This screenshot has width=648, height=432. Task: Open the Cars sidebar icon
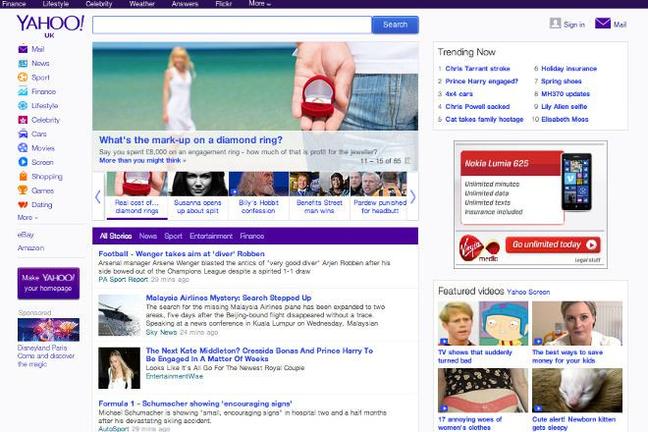click(x=23, y=134)
